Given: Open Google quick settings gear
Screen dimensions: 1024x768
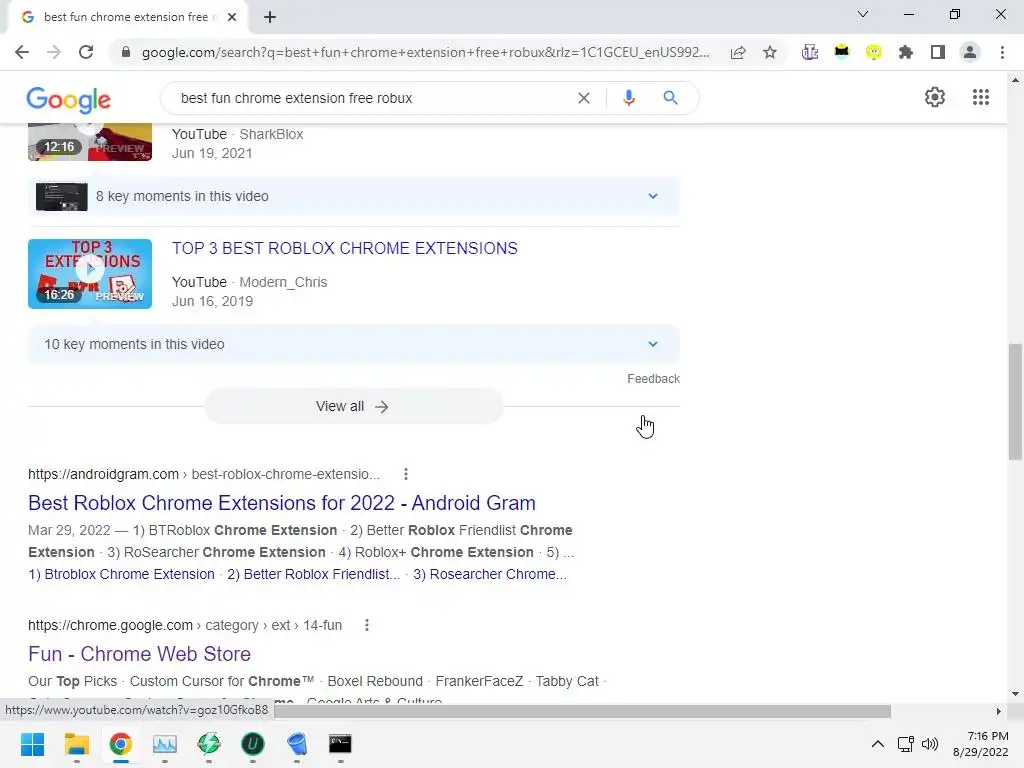Looking at the screenshot, I should click(935, 97).
